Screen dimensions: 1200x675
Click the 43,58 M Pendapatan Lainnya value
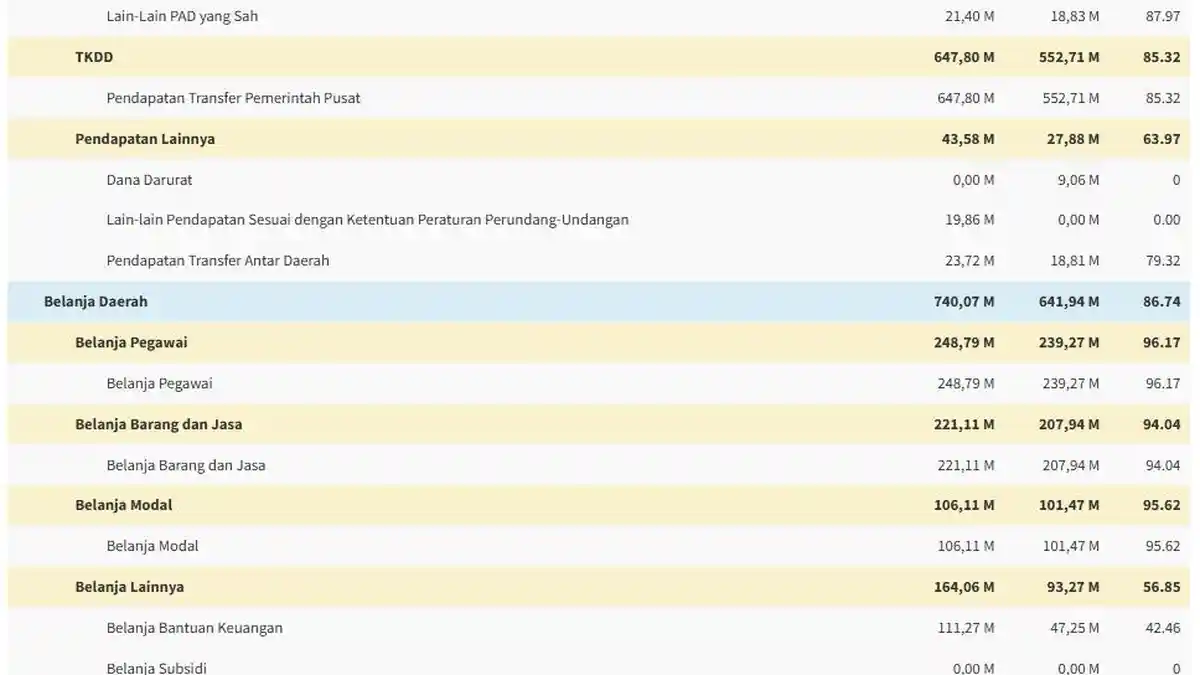(x=968, y=139)
